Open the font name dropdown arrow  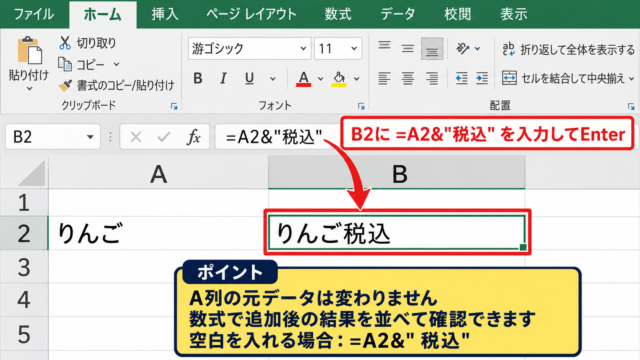click(x=303, y=49)
